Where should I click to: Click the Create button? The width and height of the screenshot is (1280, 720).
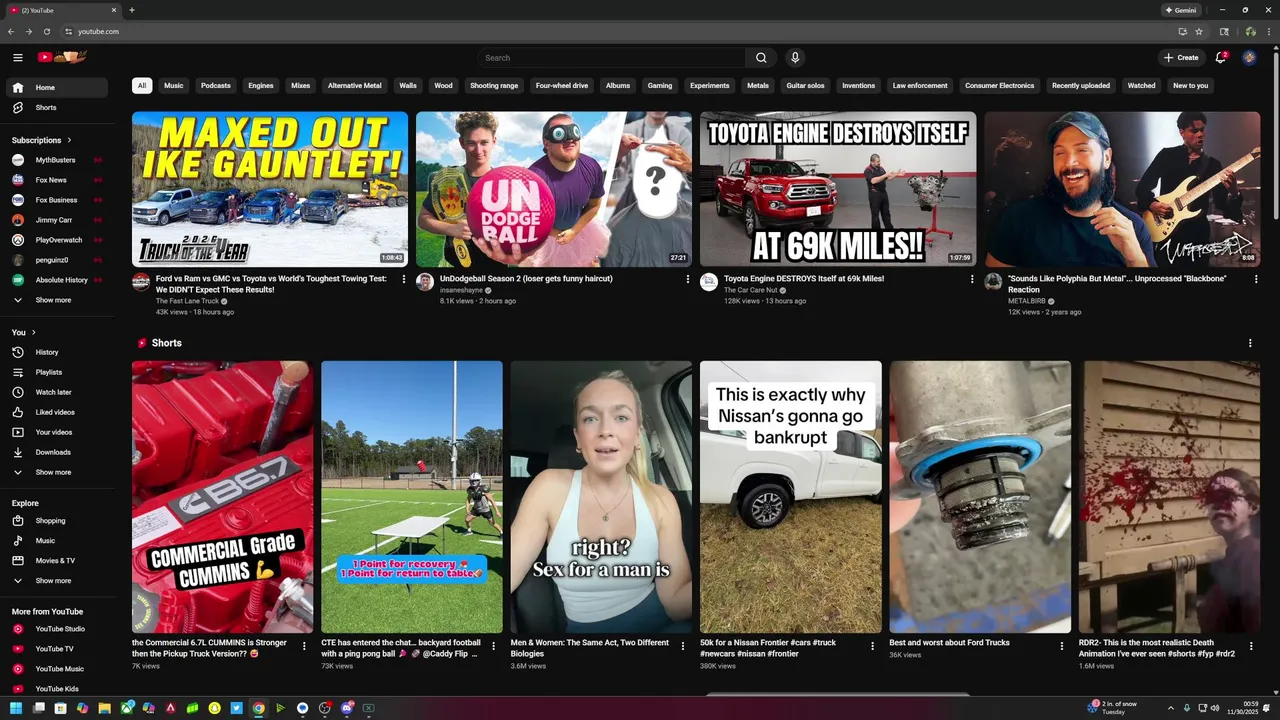pos(1181,58)
